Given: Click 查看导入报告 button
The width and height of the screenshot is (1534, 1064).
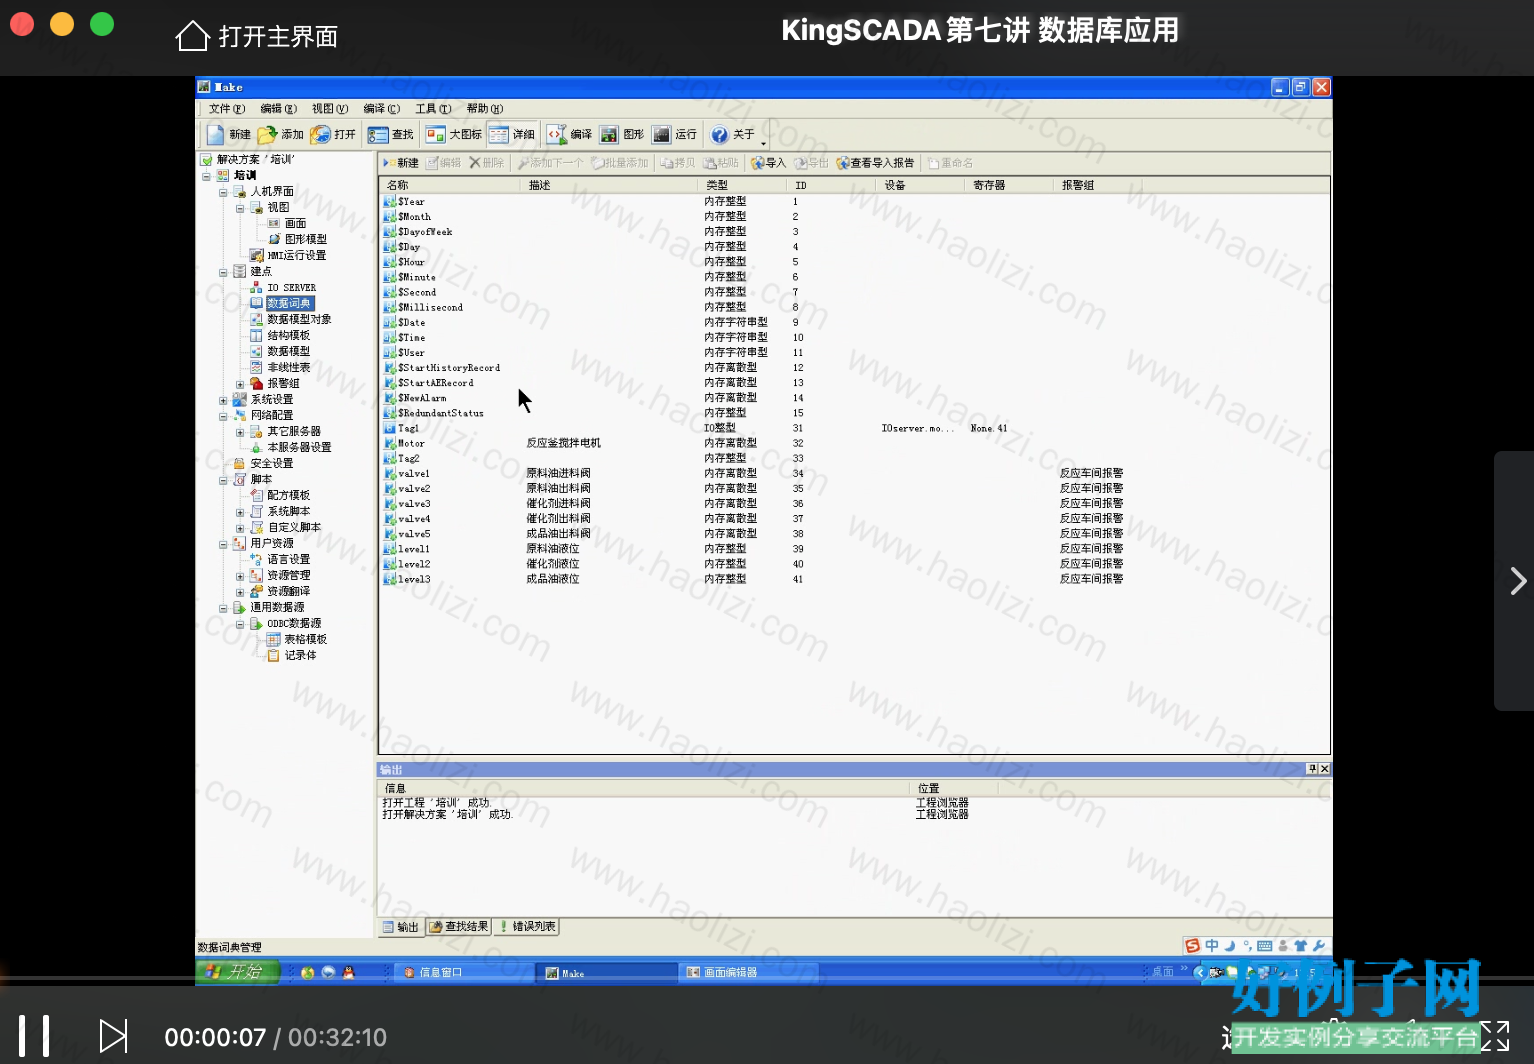Looking at the screenshot, I should click(875, 163).
